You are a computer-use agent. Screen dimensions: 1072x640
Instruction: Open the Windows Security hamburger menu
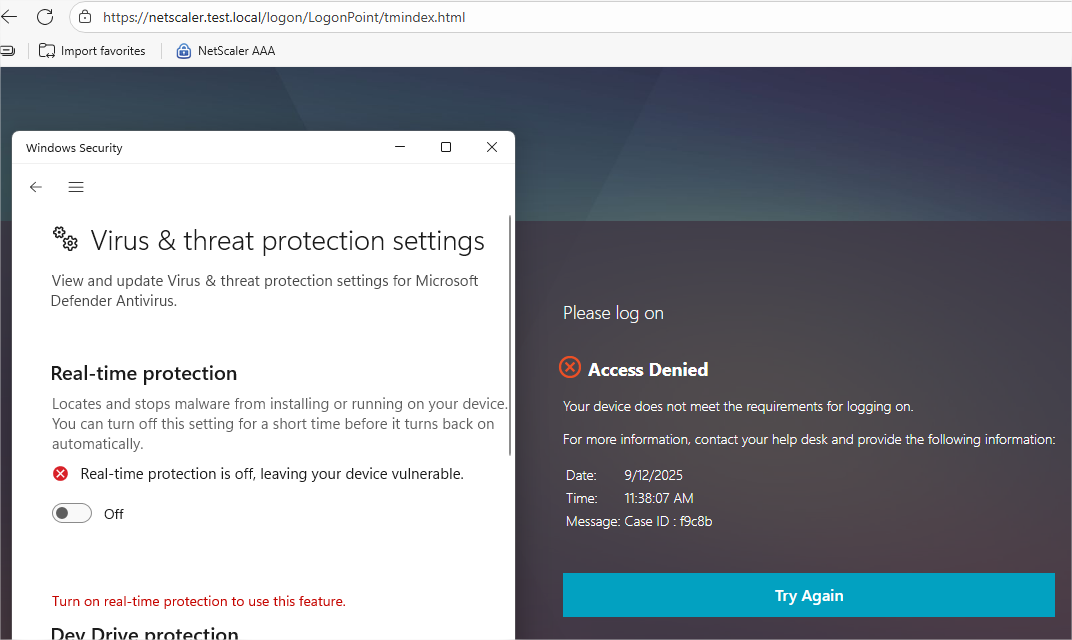pyautogui.click(x=76, y=187)
